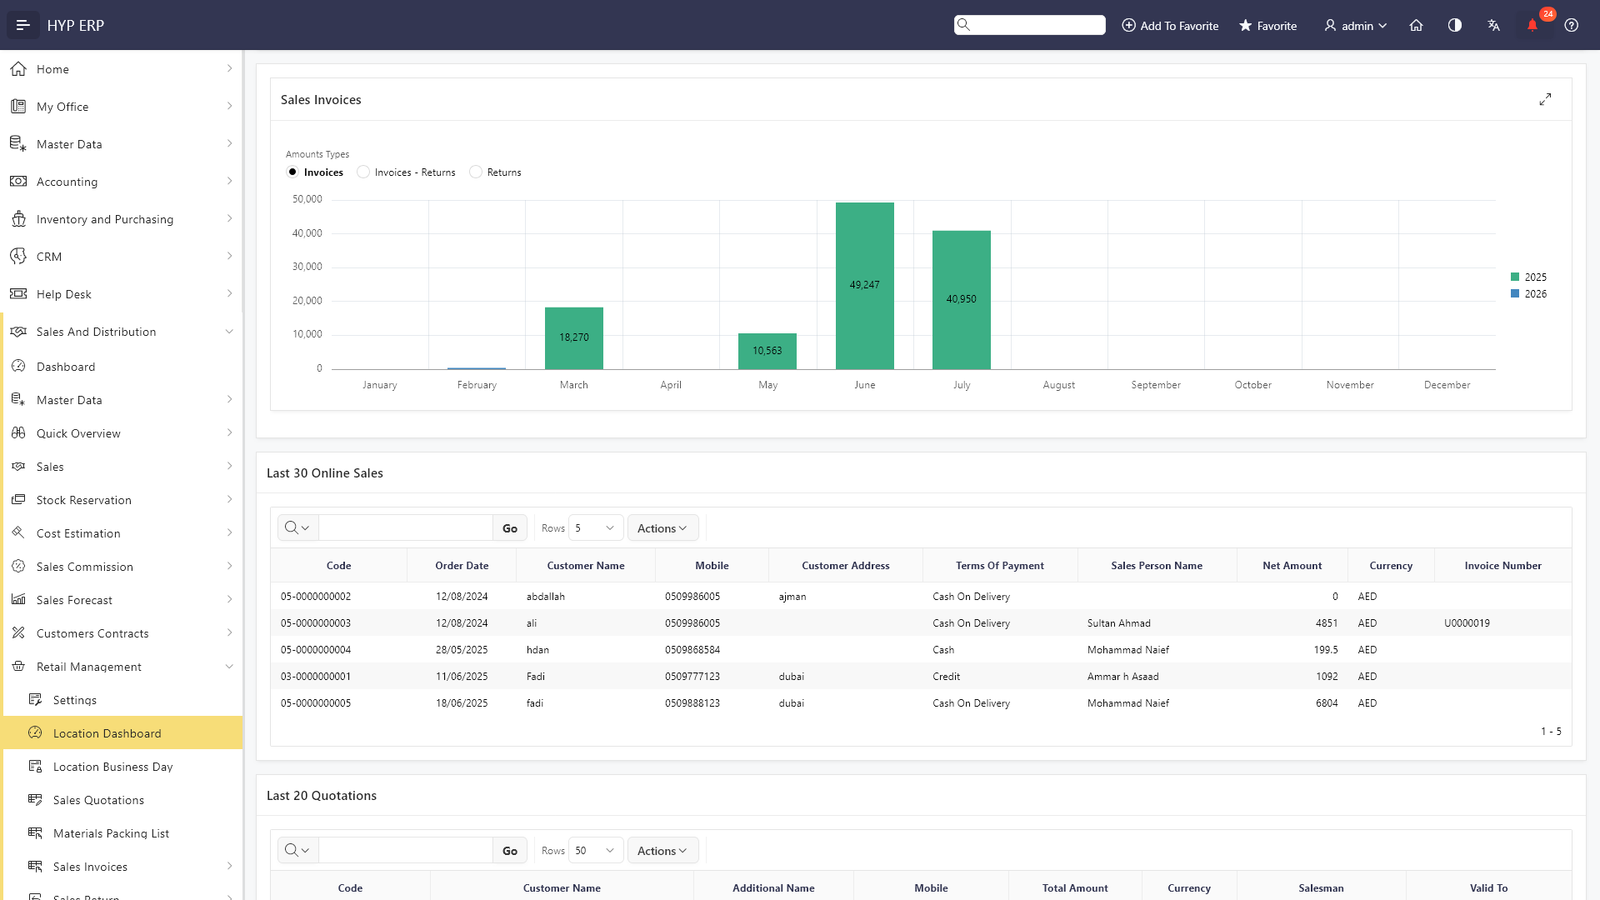Open the language translation icon
Image resolution: width=1600 pixels, height=900 pixels.
click(1493, 25)
